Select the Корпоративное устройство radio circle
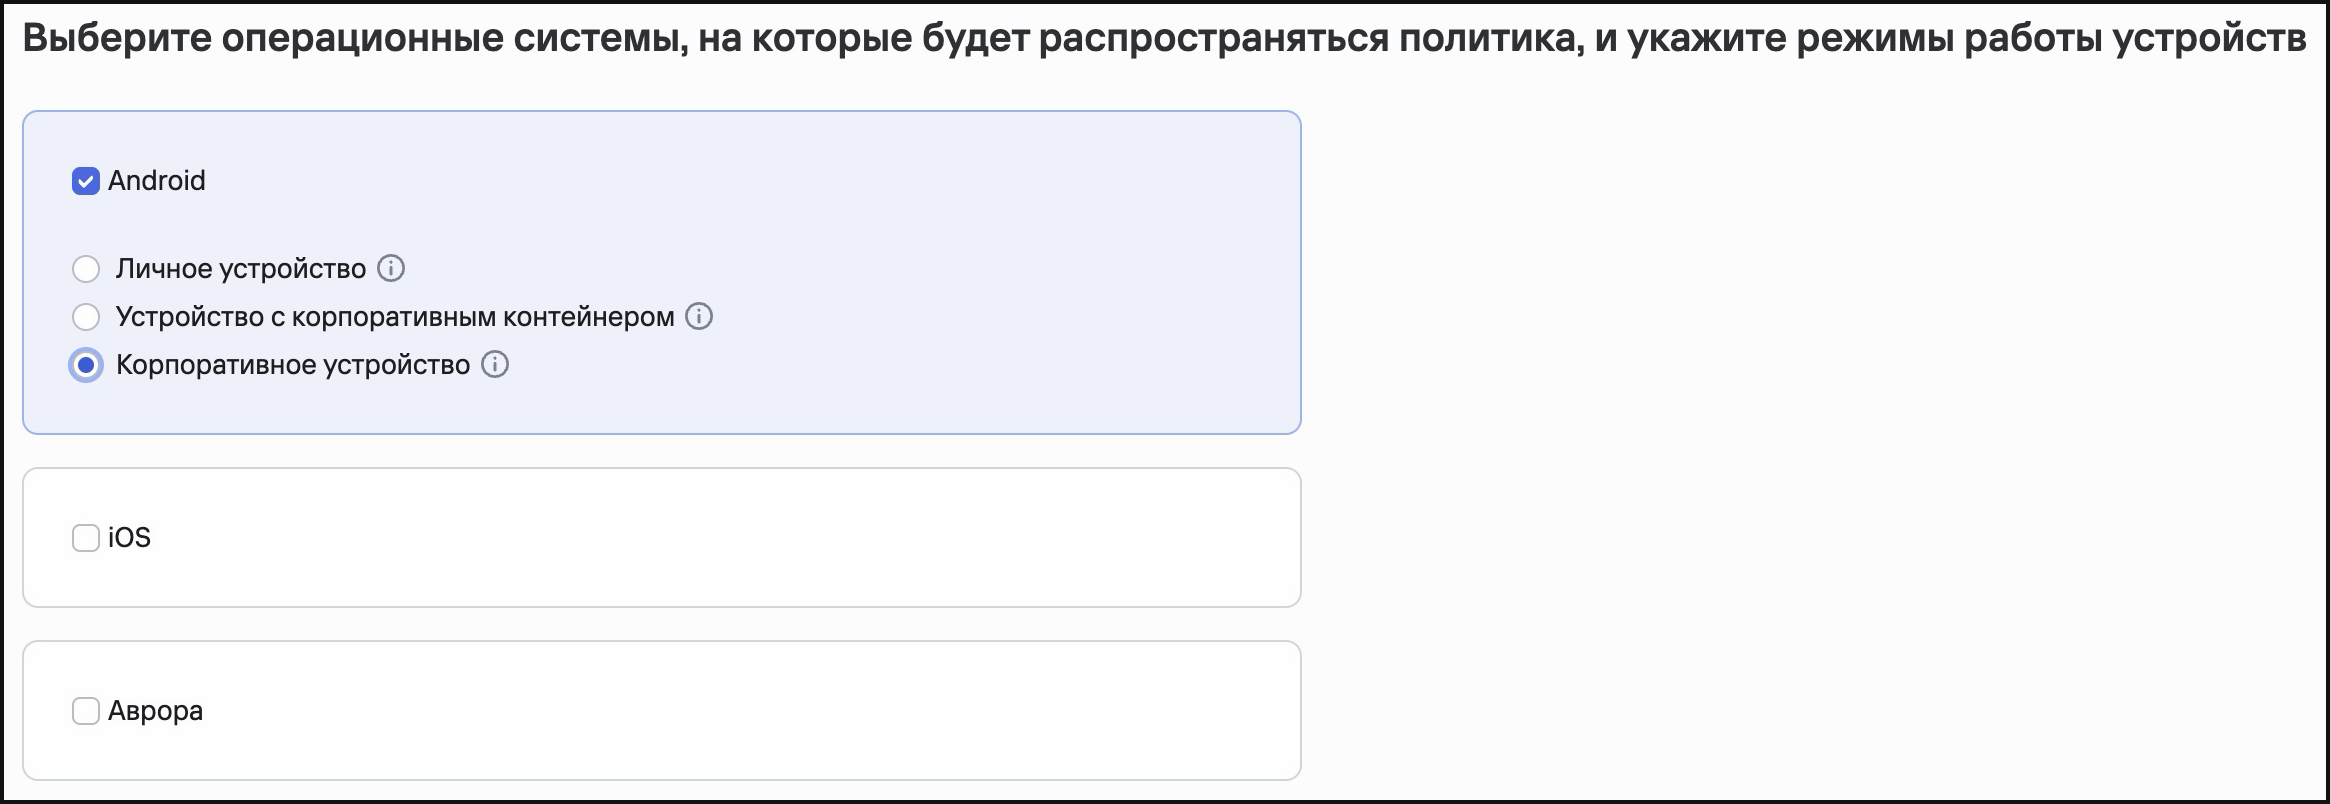 pos(86,365)
